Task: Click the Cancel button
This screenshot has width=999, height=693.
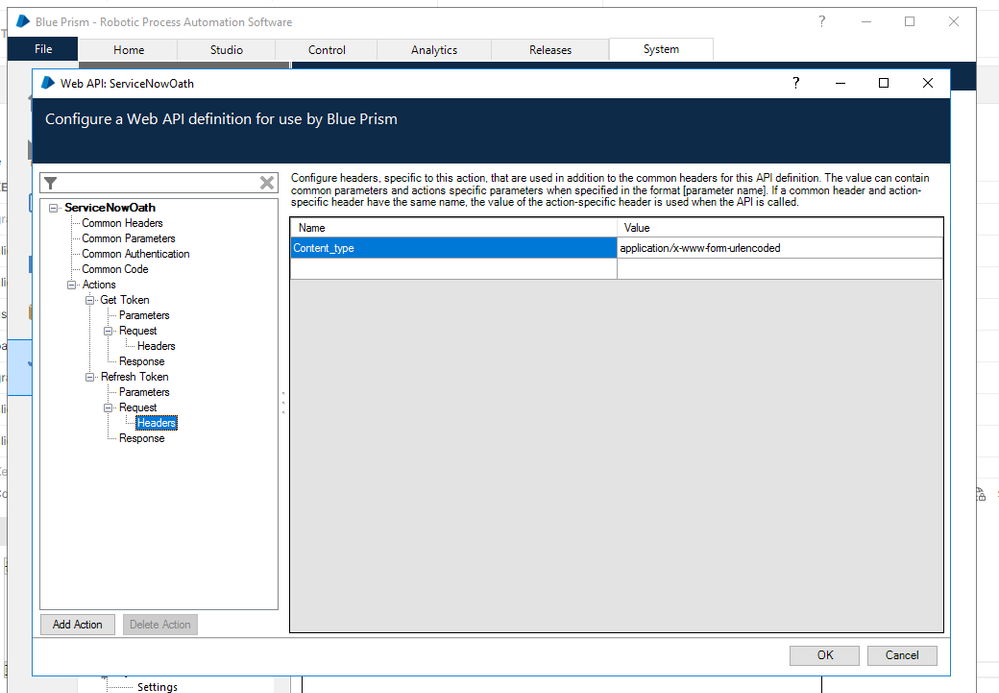Action: 902,655
